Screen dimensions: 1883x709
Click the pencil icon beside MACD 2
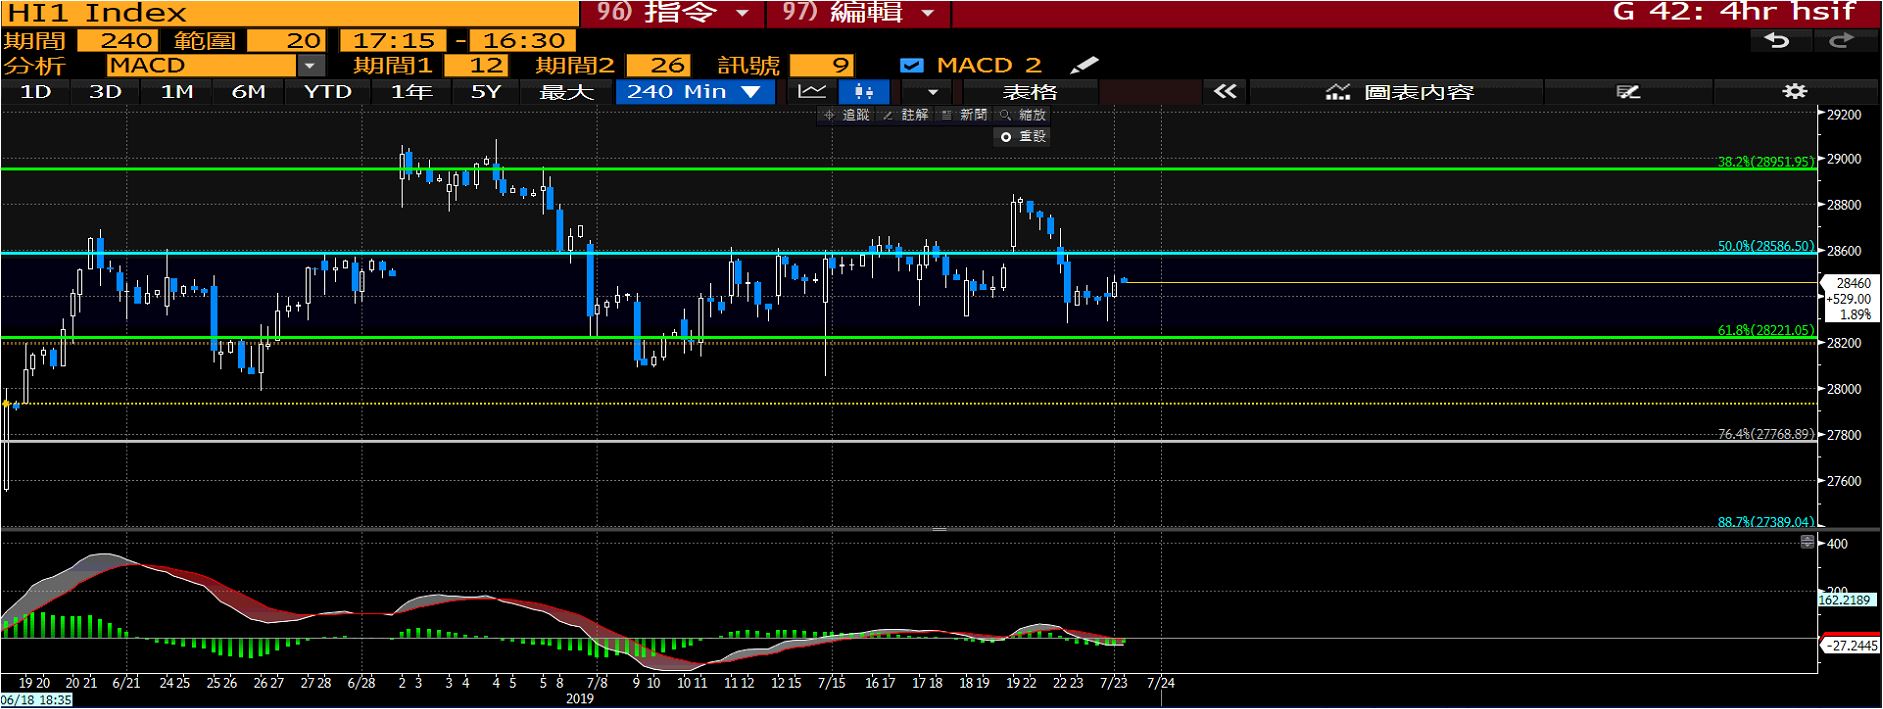click(1084, 66)
